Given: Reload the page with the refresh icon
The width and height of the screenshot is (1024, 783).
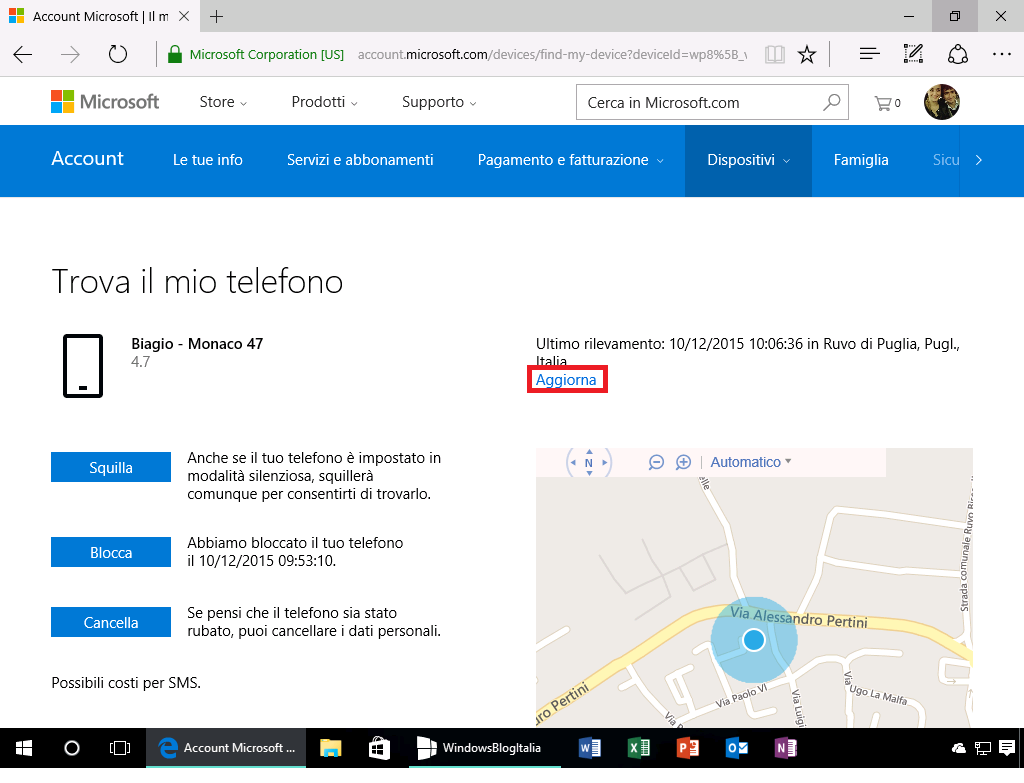Looking at the screenshot, I should (118, 54).
